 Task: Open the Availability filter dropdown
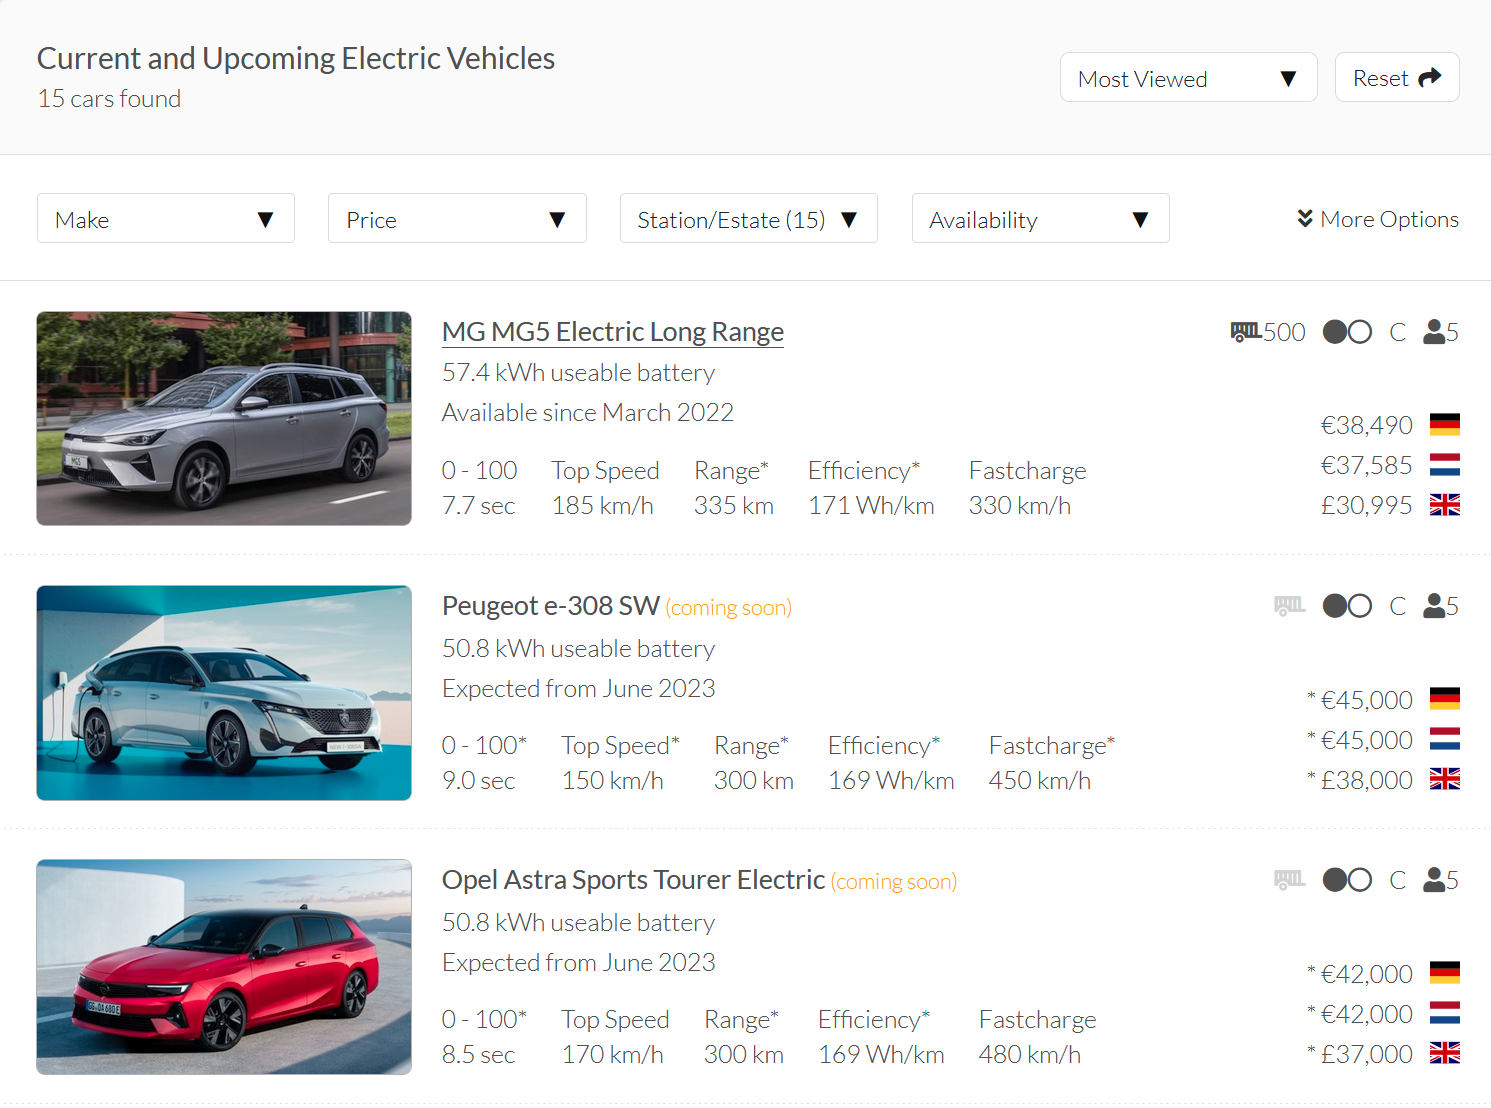1040,219
